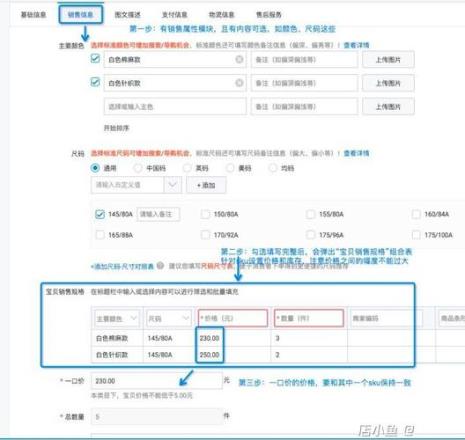Expand the custom size dropdown arrow
This screenshot has height=440, width=465.
click(x=173, y=185)
